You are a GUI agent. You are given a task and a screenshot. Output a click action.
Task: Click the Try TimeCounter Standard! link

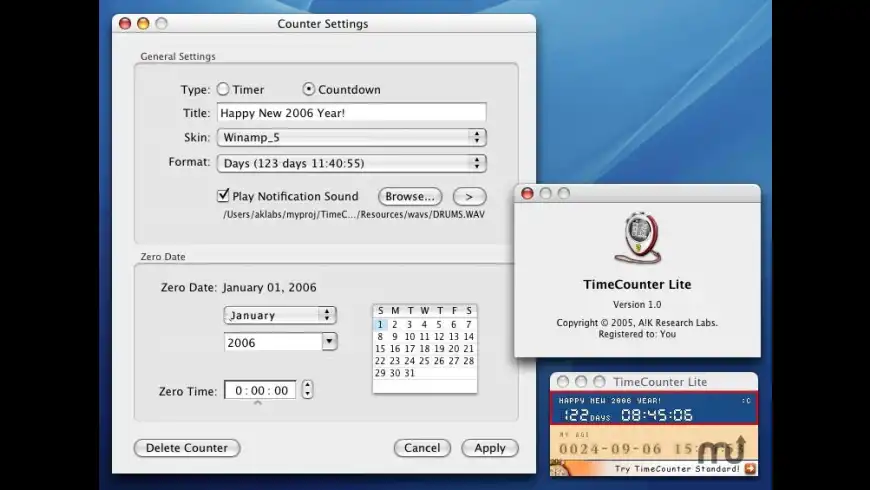point(677,469)
